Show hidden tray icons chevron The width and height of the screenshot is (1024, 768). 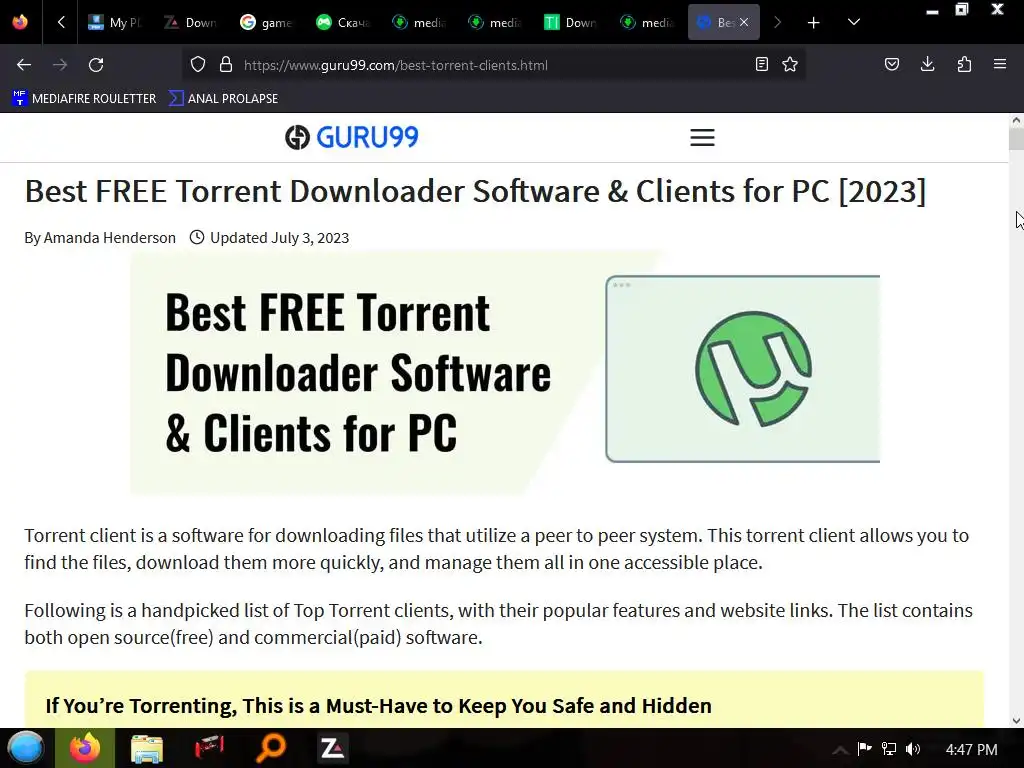point(840,750)
